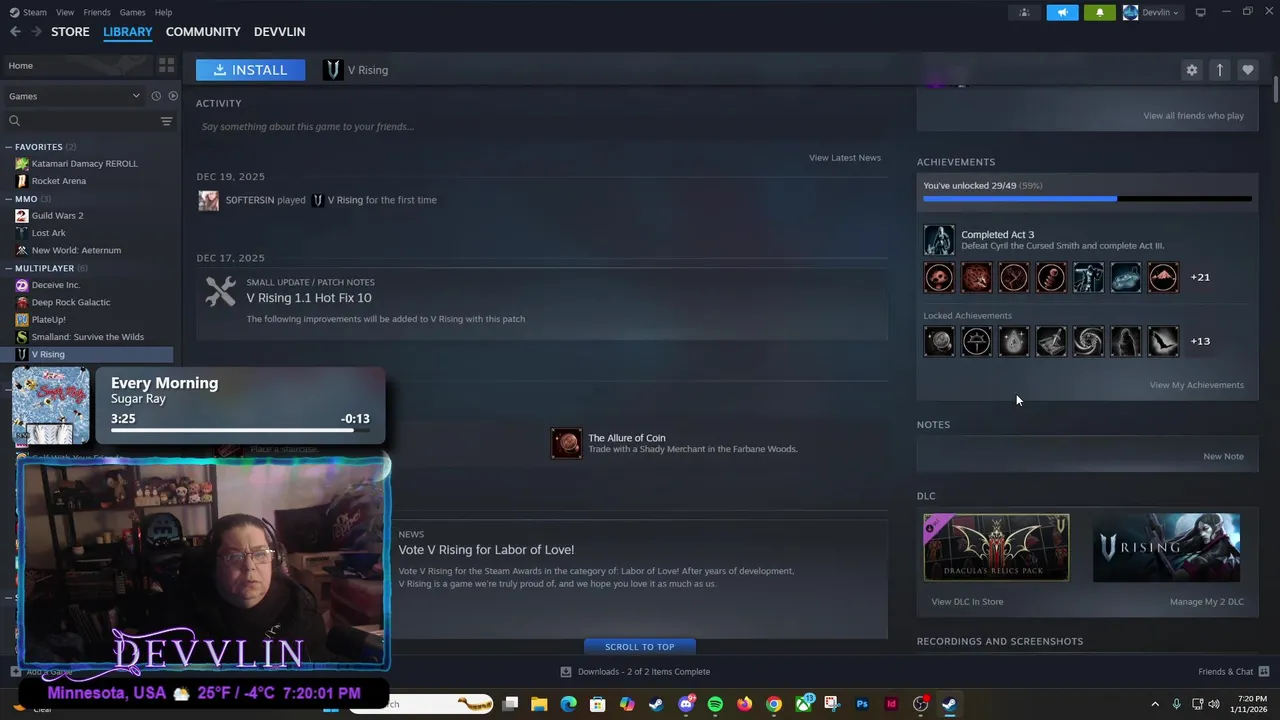Viewport: 1280px width, 720px height.
Task: Open Spotify from the Windows taskbar
Action: tap(715, 704)
